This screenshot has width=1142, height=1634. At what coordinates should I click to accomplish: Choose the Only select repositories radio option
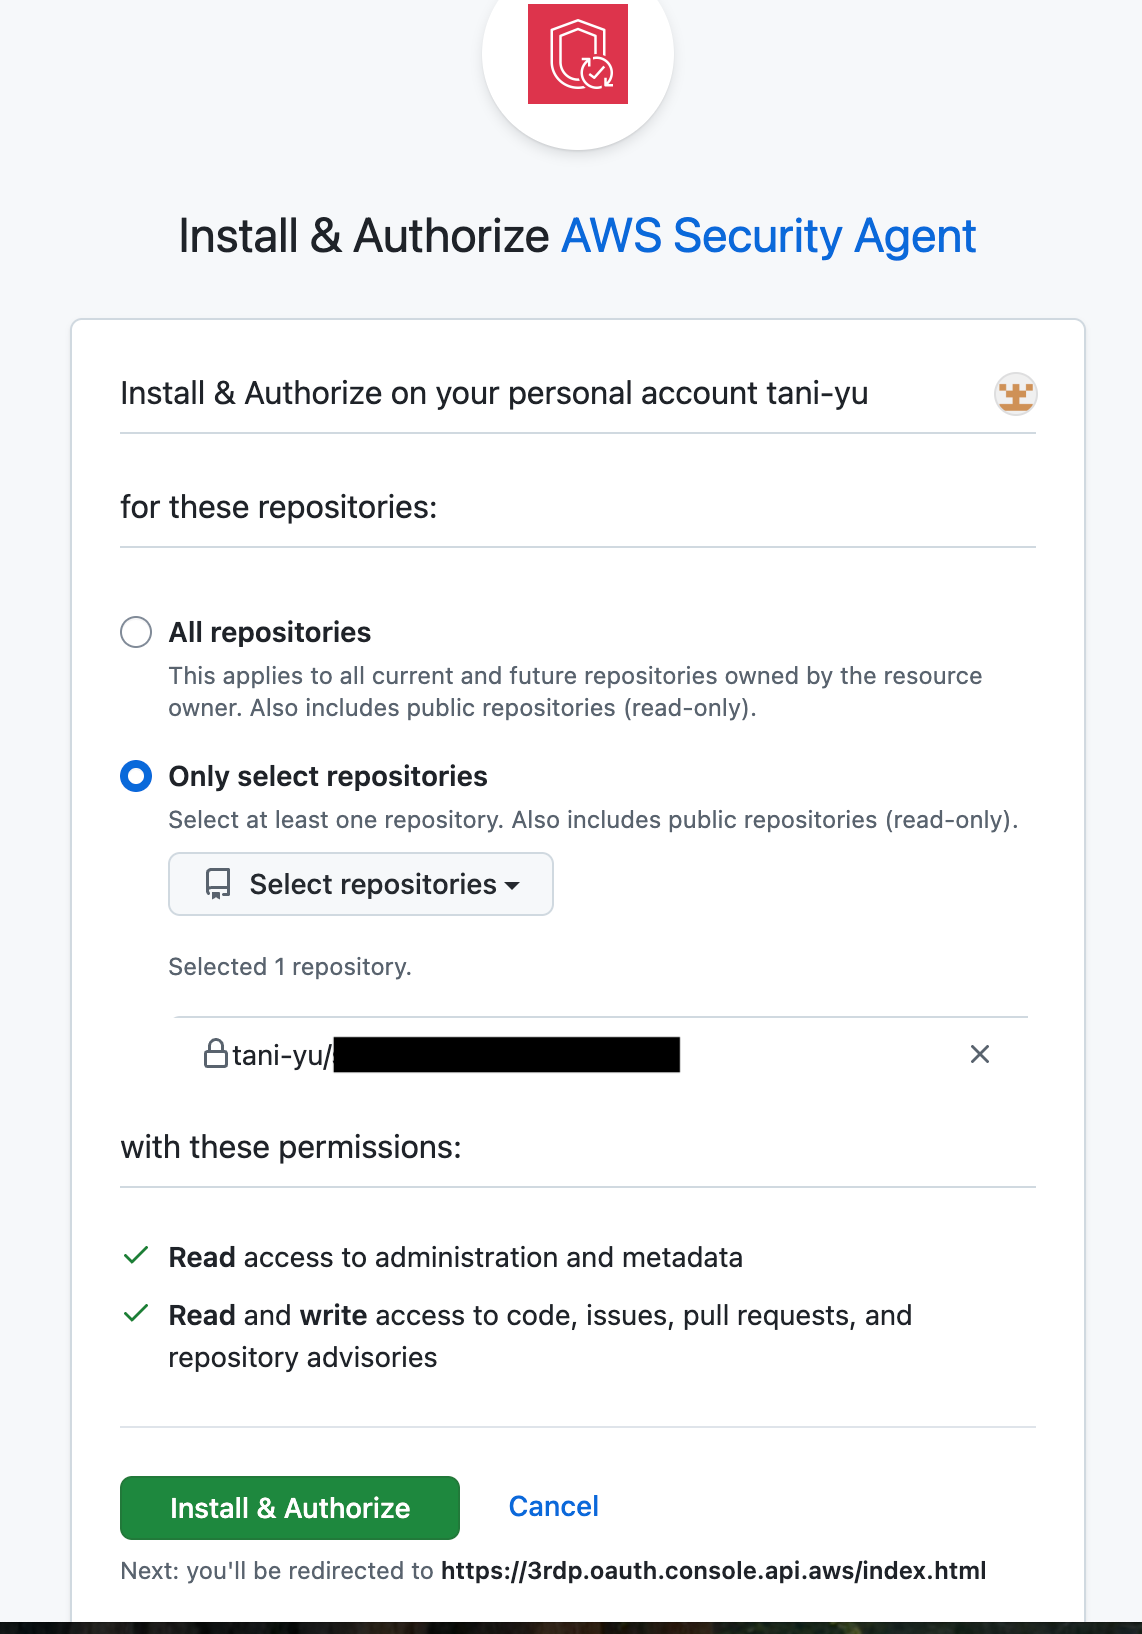tap(136, 776)
